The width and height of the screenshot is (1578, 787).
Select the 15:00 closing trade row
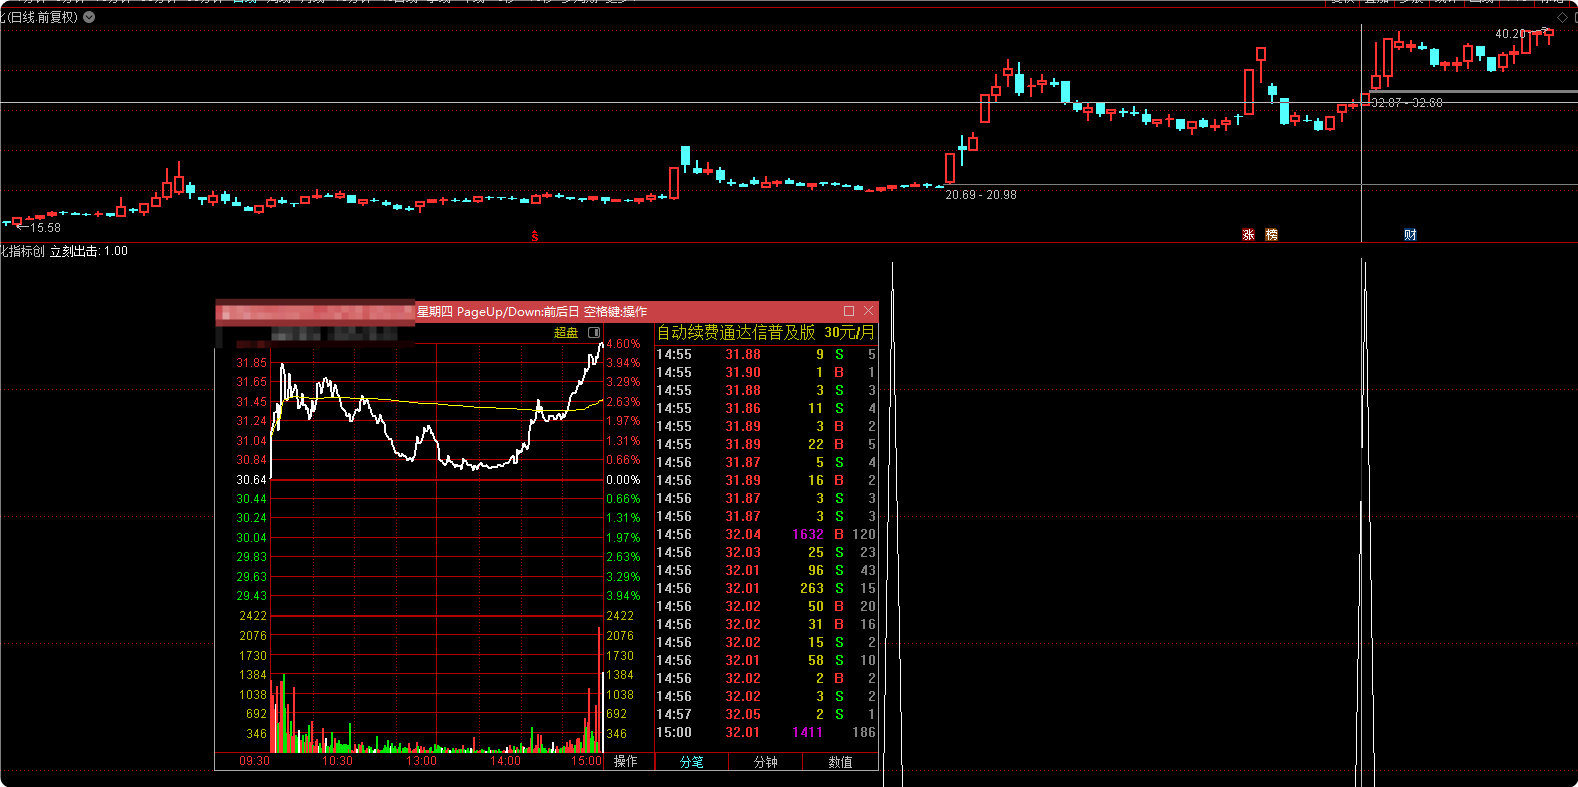[766, 733]
